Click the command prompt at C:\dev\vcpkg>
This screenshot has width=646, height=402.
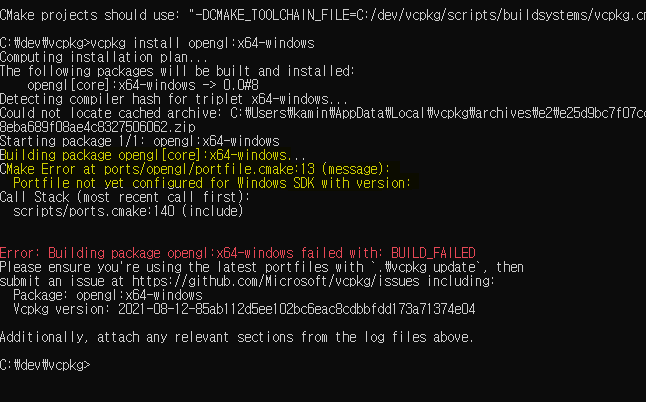[x=45, y=365]
